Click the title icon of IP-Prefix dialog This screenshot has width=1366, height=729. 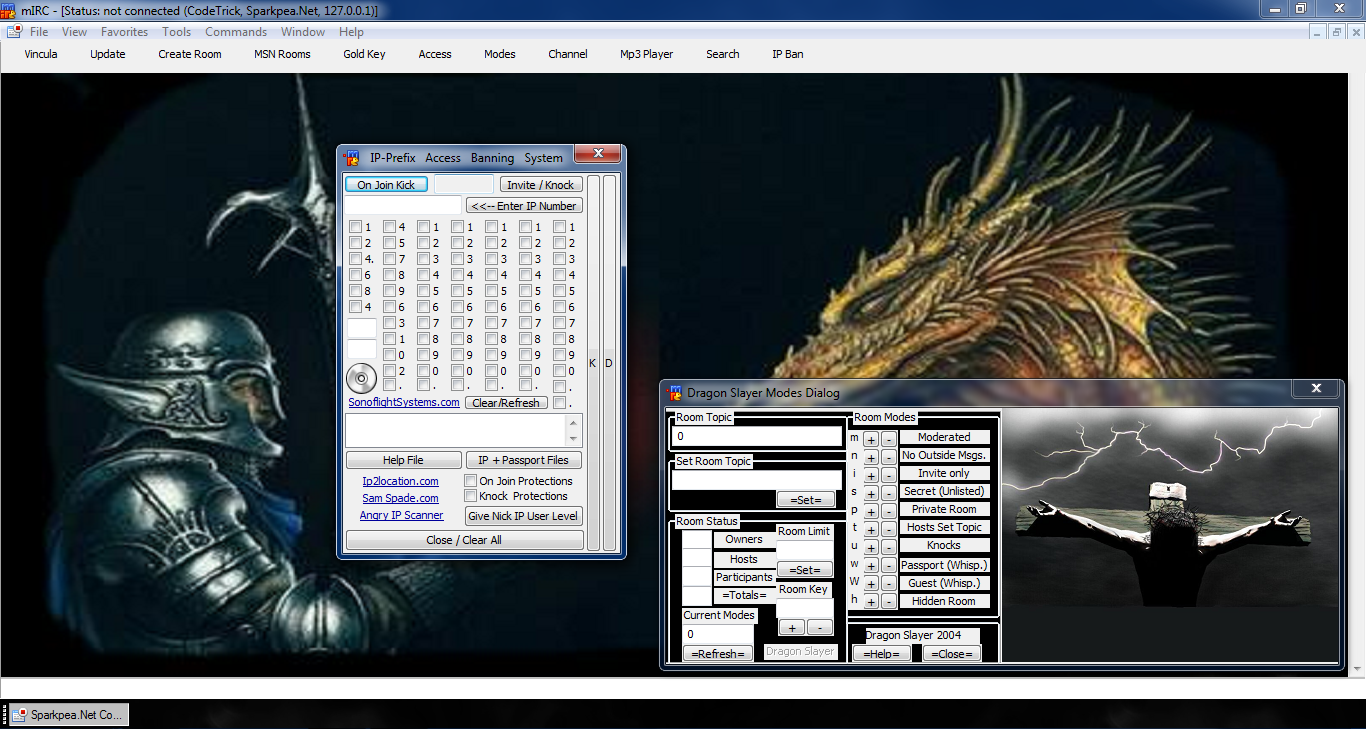click(351, 157)
